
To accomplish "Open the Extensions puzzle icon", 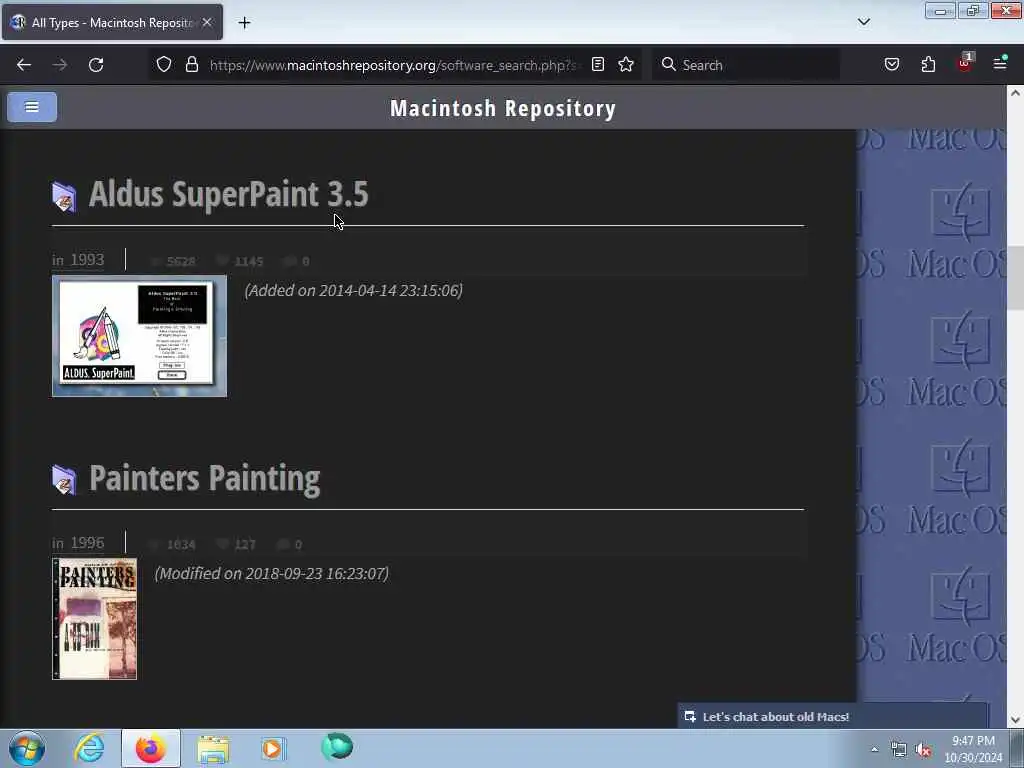I will (x=928, y=65).
